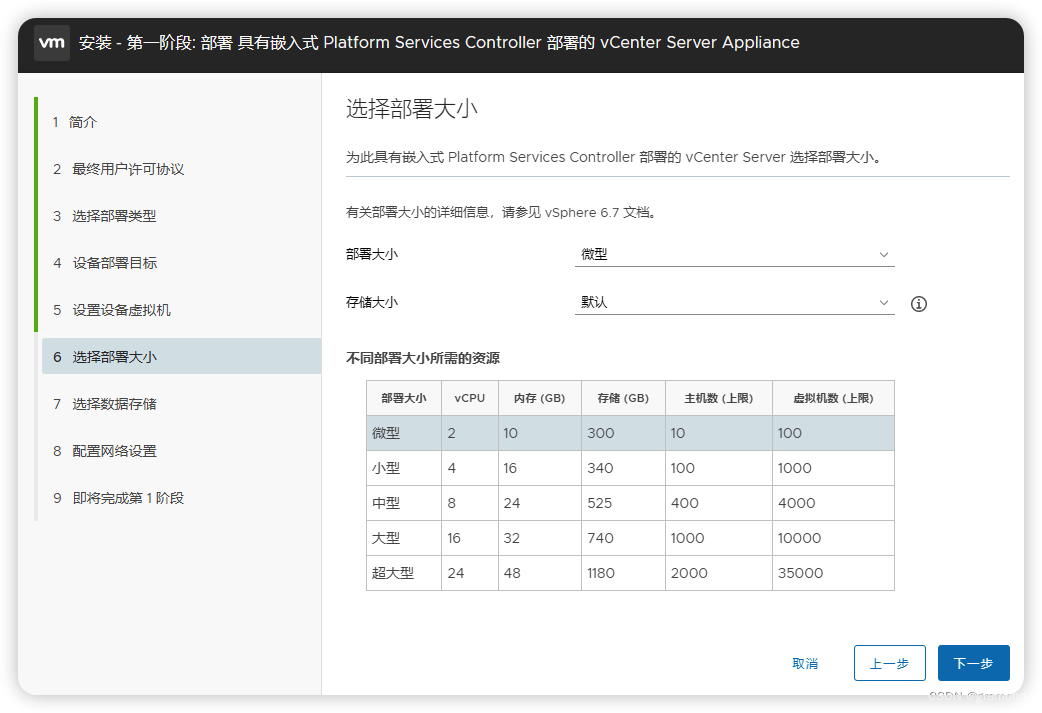Select step 7 选择数据存储
Screen dimensions: 1042x713
(104, 404)
